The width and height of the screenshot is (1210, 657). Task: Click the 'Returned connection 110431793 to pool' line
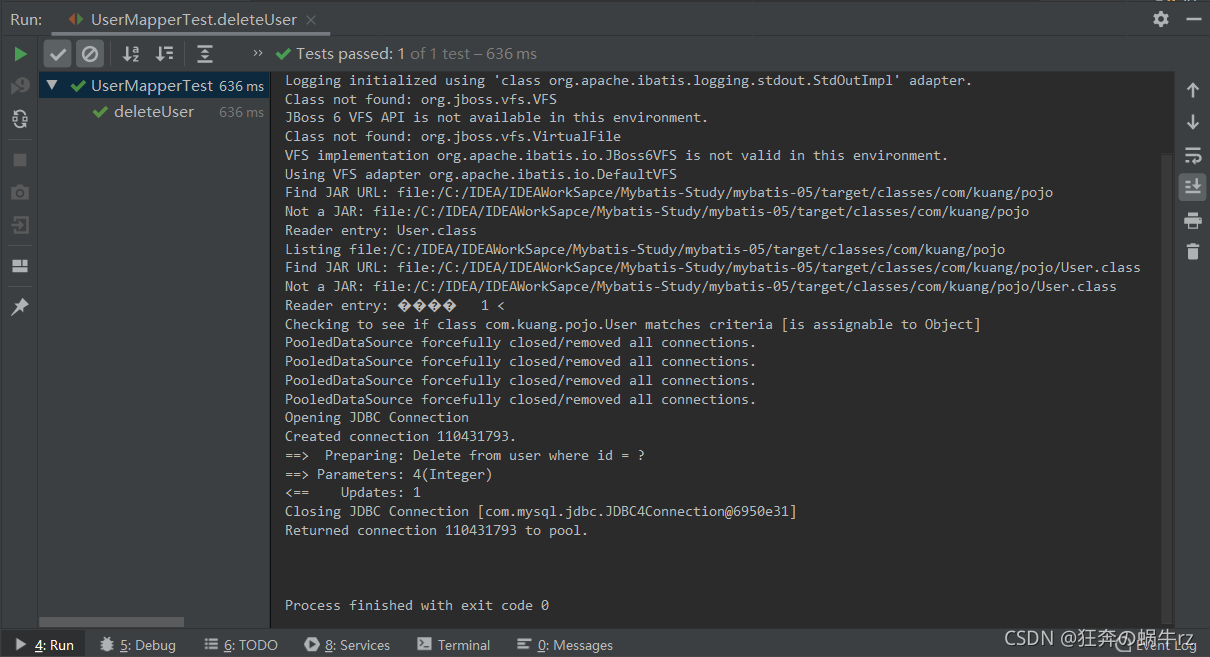click(437, 530)
